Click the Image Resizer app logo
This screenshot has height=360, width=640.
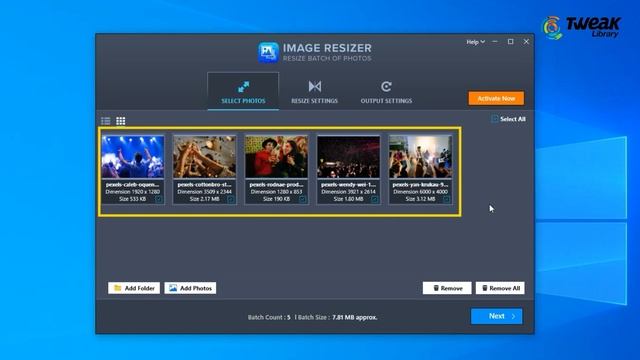(268, 52)
